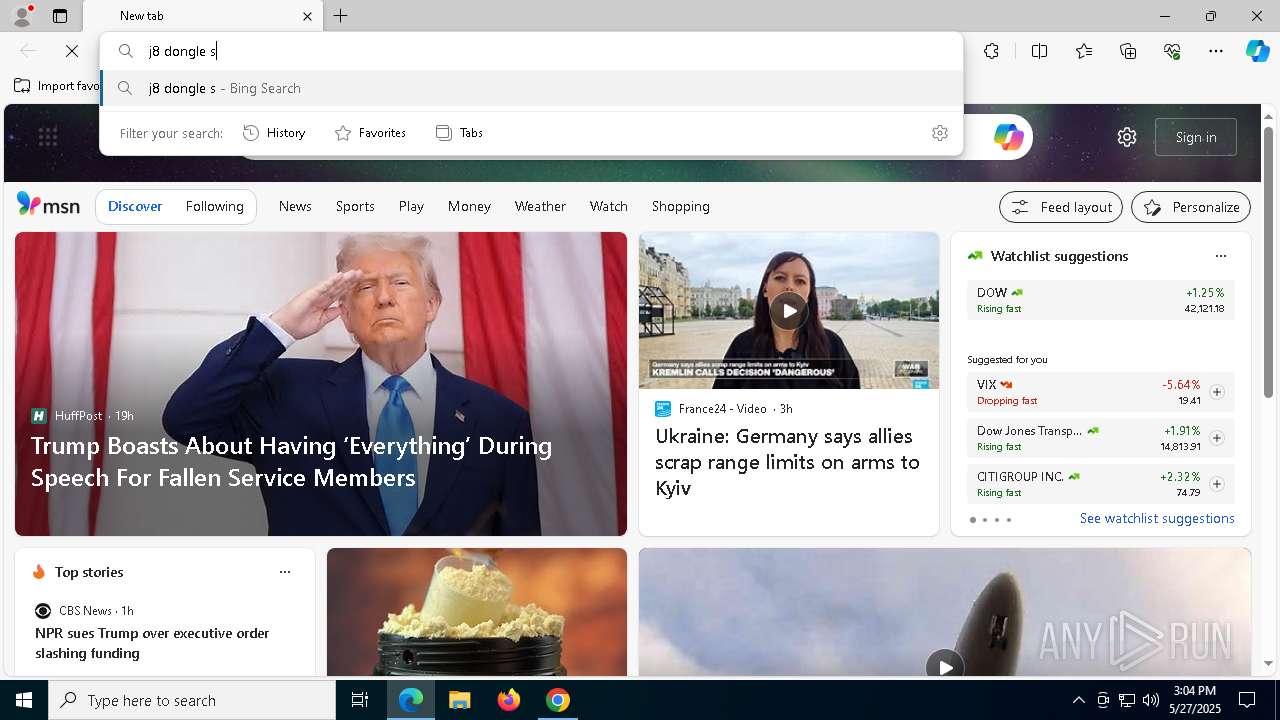1280x720 pixels.
Task: Select 'j8 dongle s' Bing Search suggestion
Action: coord(531,88)
